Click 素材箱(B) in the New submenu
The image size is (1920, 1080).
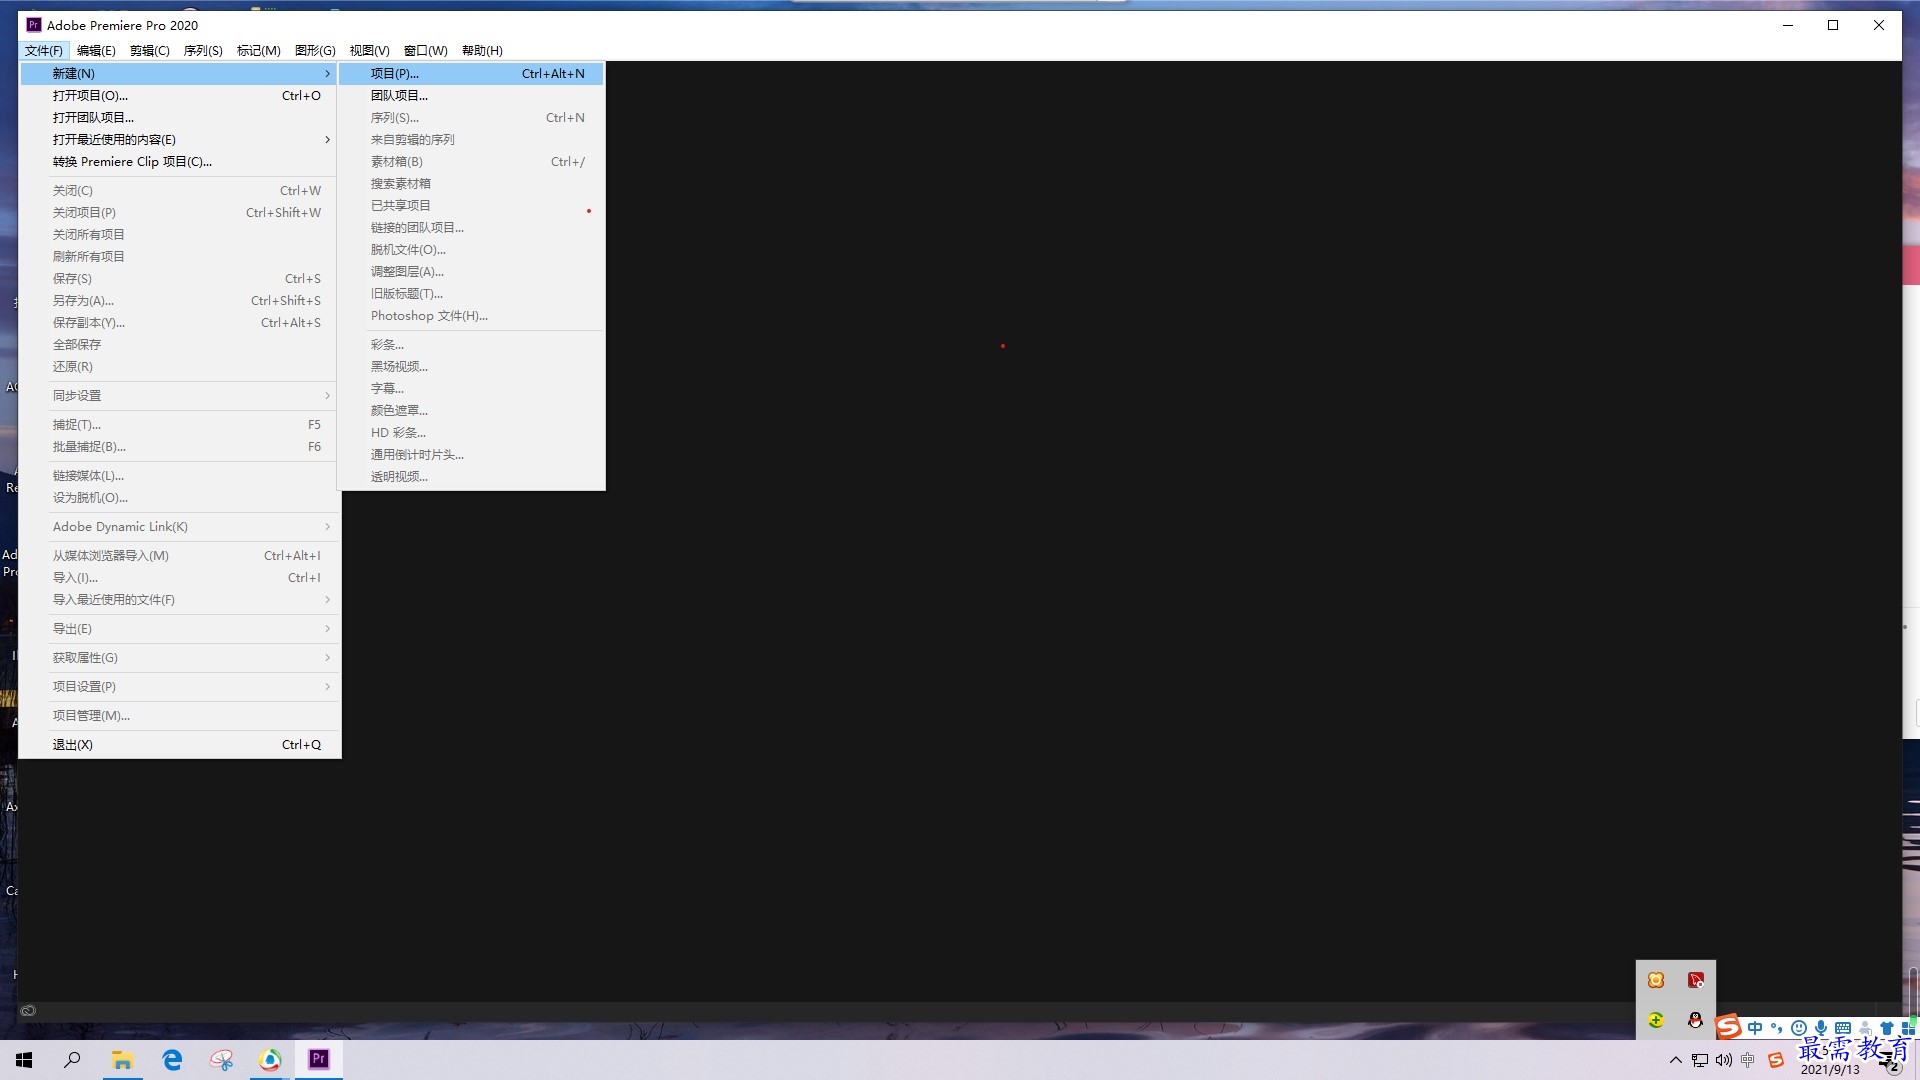coord(472,162)
